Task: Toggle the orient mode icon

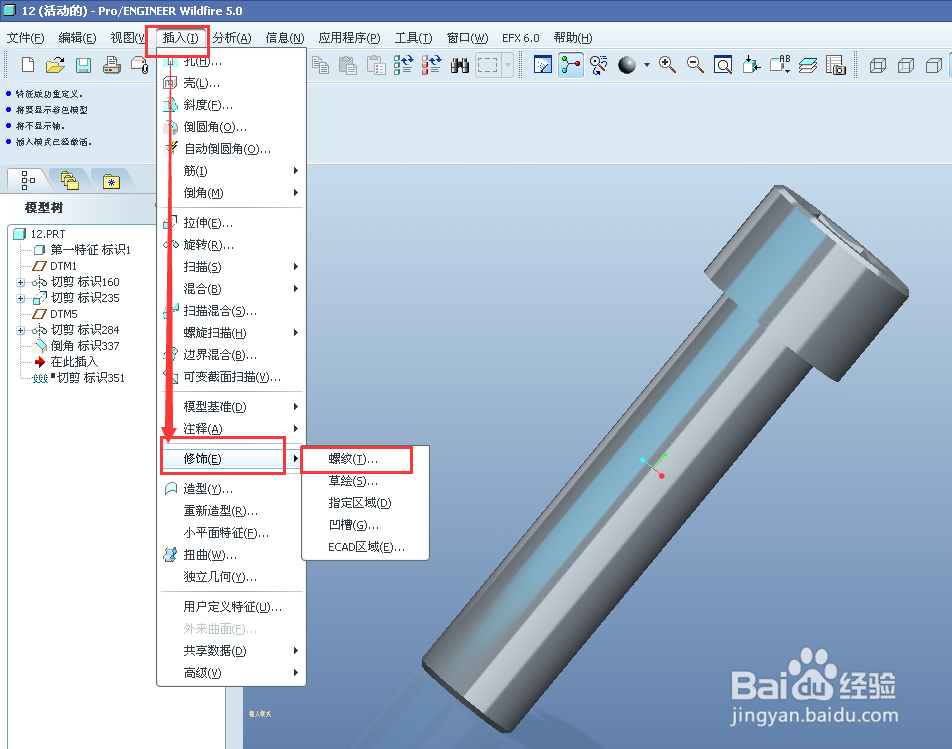Action: (599, 64)
